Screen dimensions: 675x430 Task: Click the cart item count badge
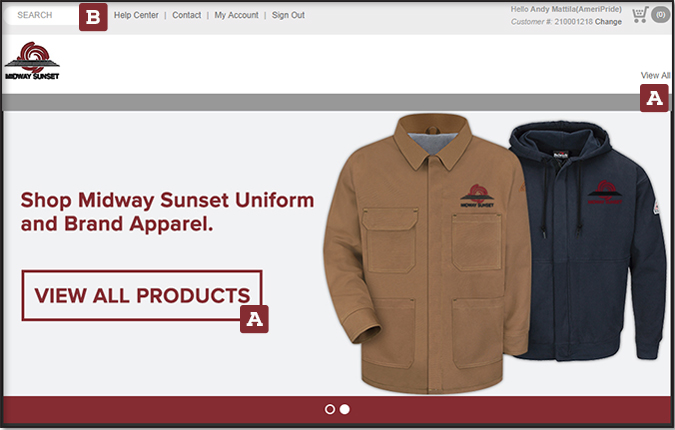tap(659, 15)
